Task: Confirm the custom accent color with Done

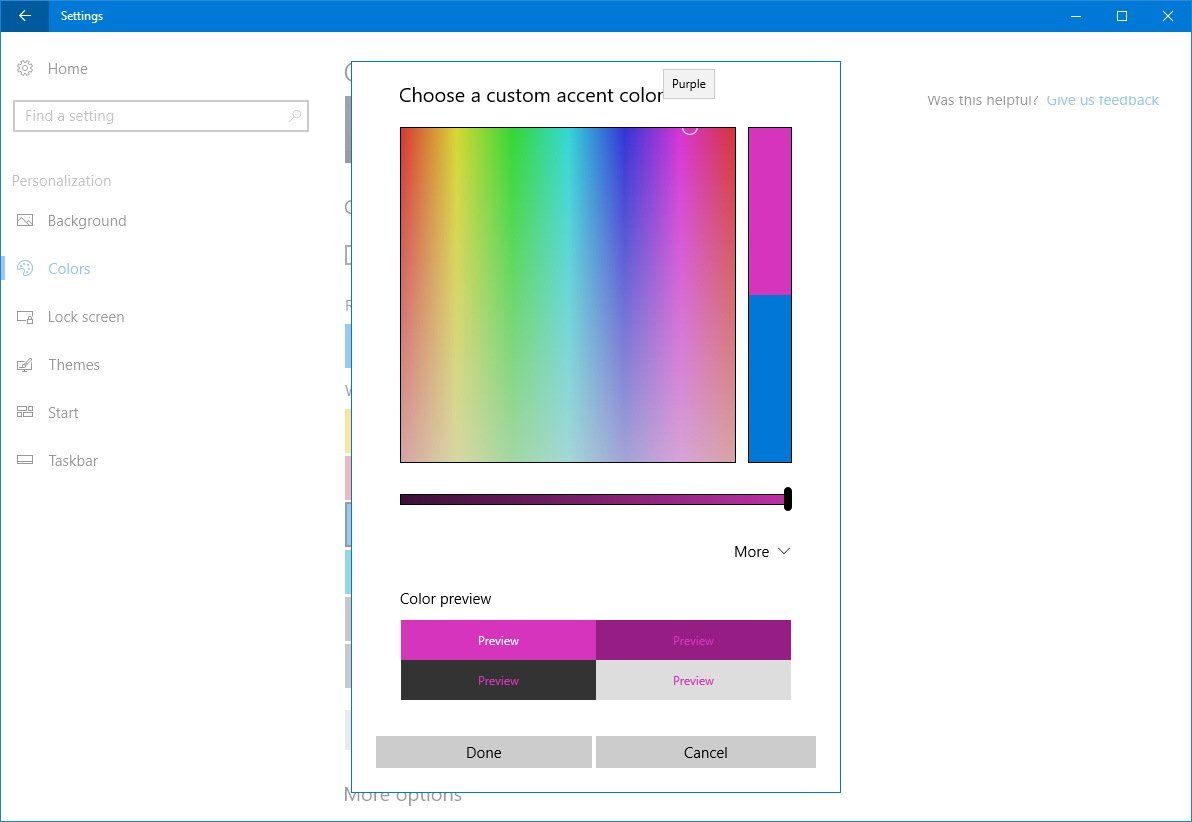Action: click(x=483, y=752)
